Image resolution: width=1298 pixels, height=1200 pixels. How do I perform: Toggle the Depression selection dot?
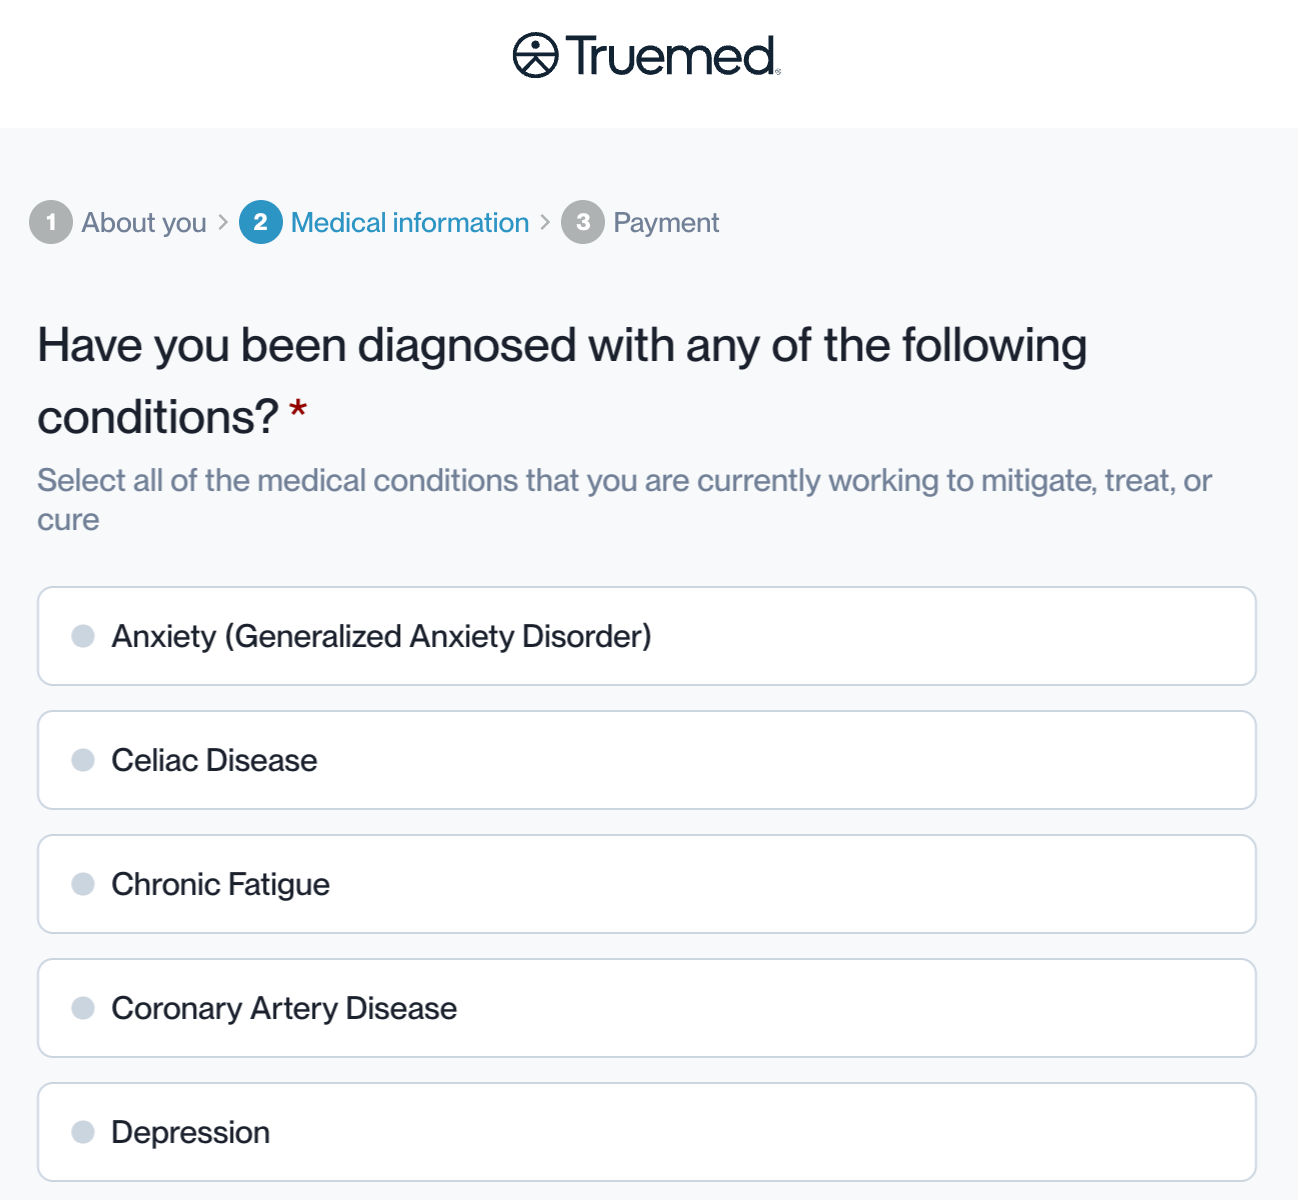[83, 1132]
